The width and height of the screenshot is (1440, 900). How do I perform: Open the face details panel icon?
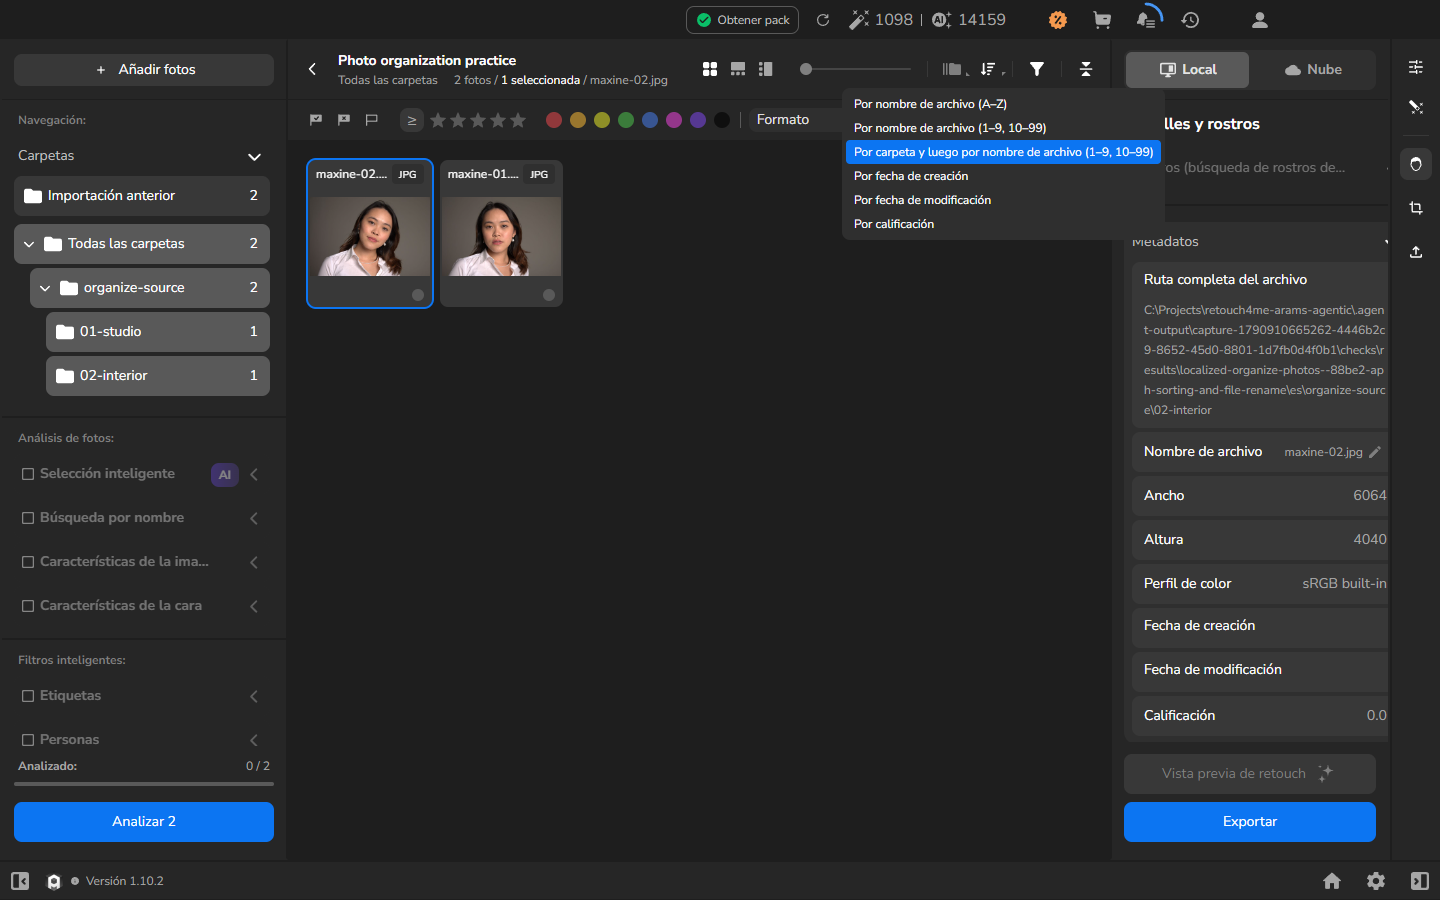pos(1416,164)
